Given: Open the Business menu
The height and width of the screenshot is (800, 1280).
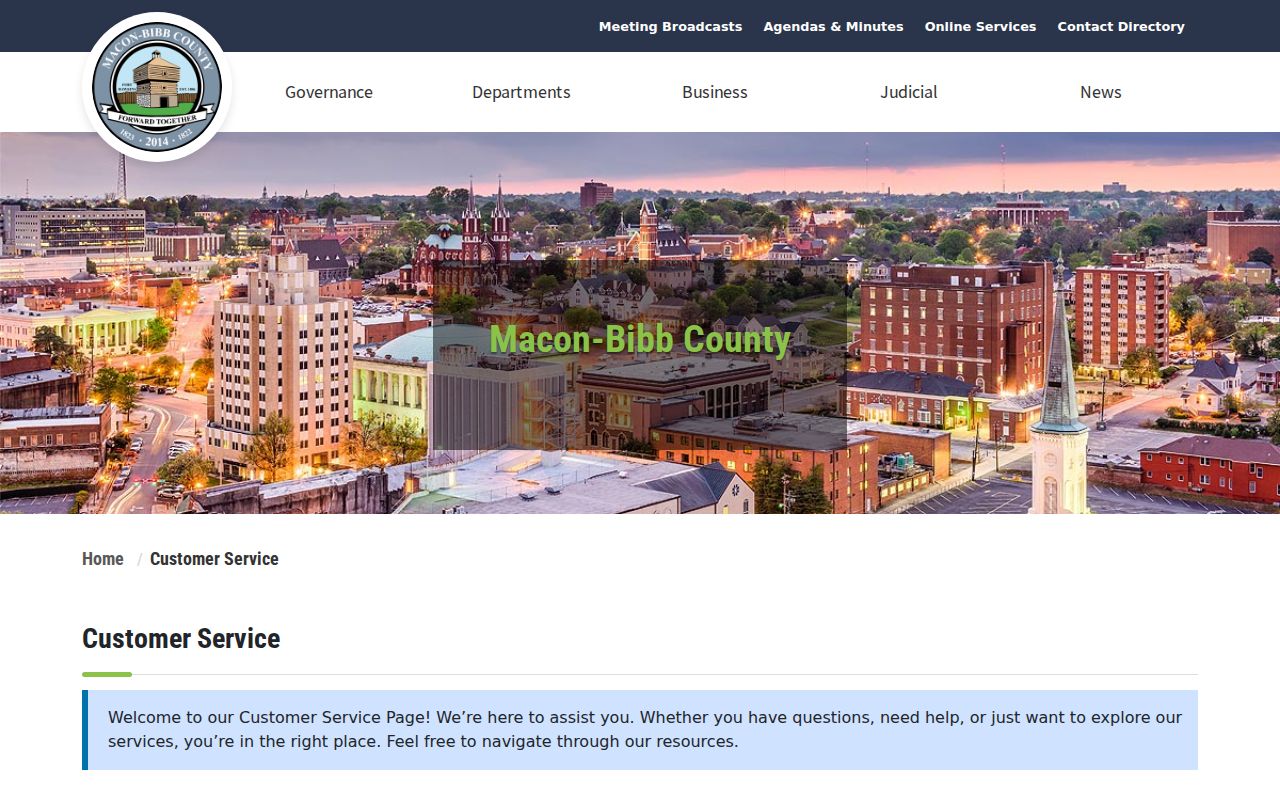Looking at the screenshot, I should (715, 92).
